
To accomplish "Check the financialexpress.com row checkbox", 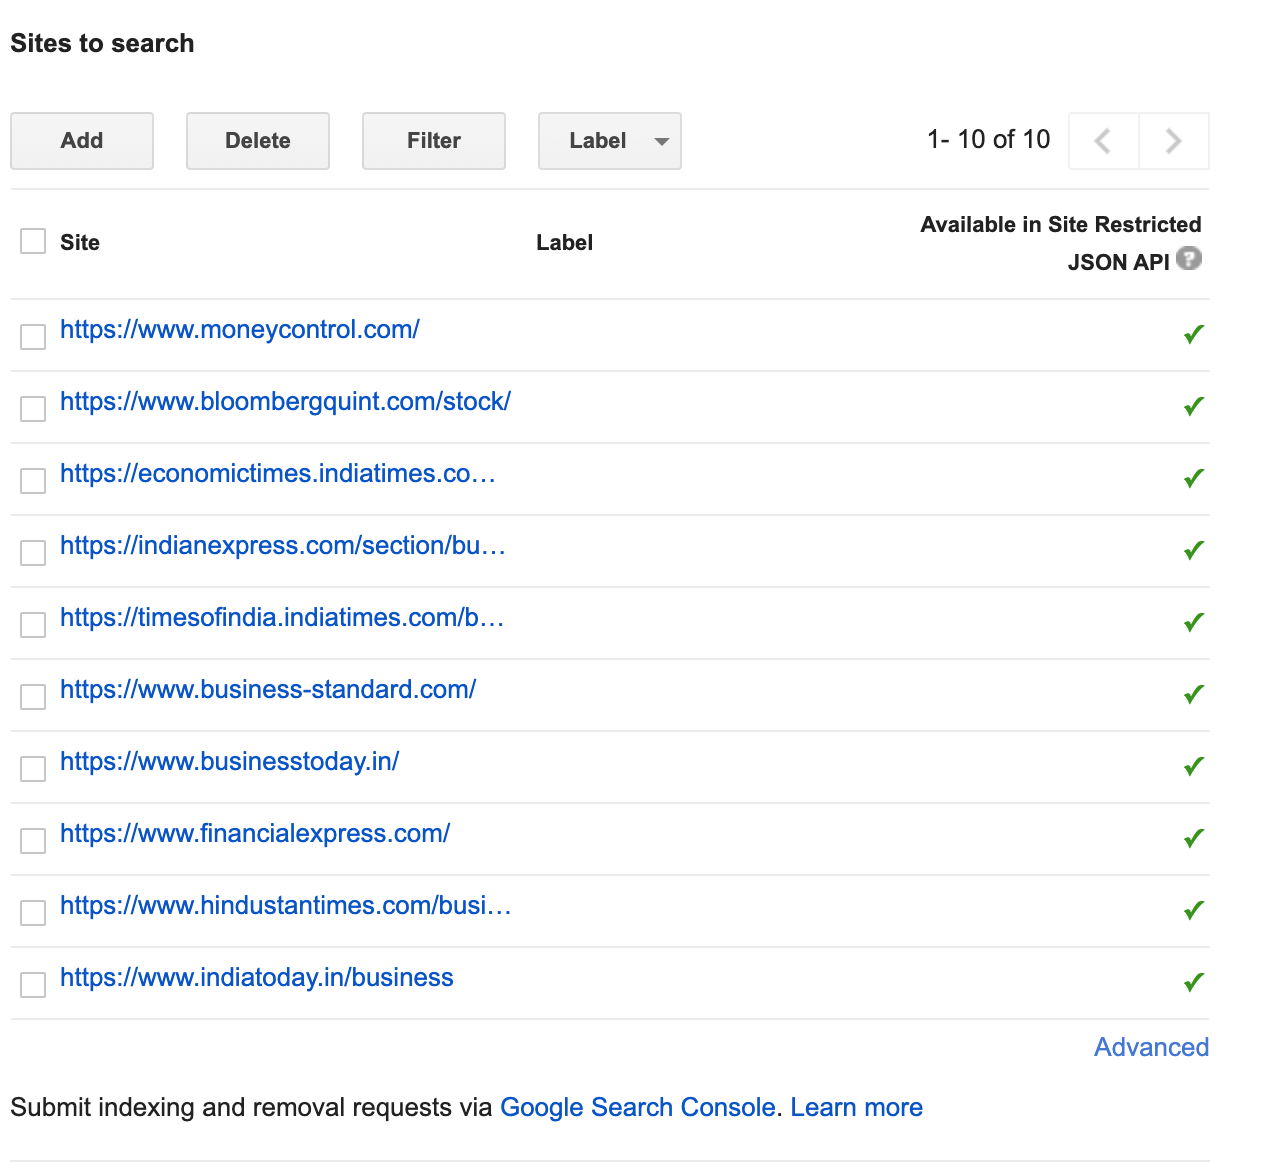I will tap(33, 841).
